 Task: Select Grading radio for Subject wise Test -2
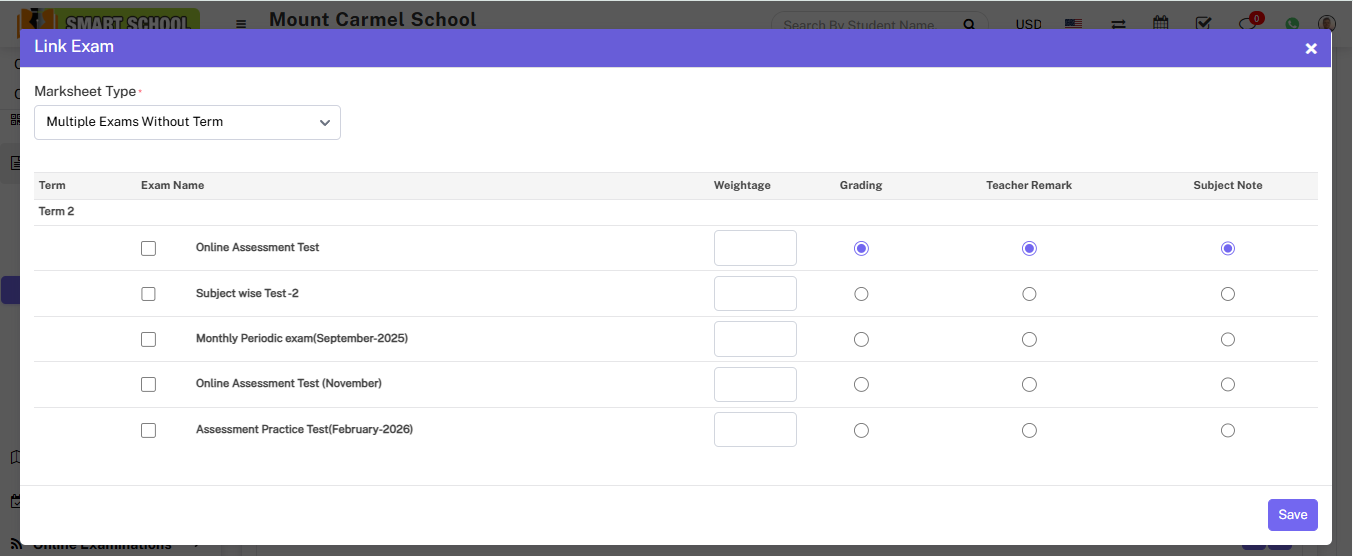click(x=861, y=294)
